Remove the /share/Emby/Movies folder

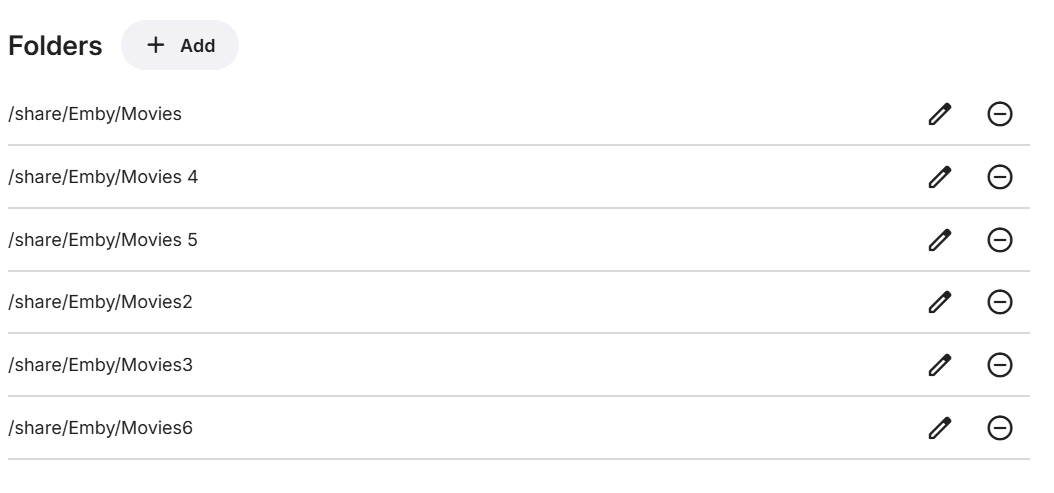pyautogui.click(x=999, y=114)
